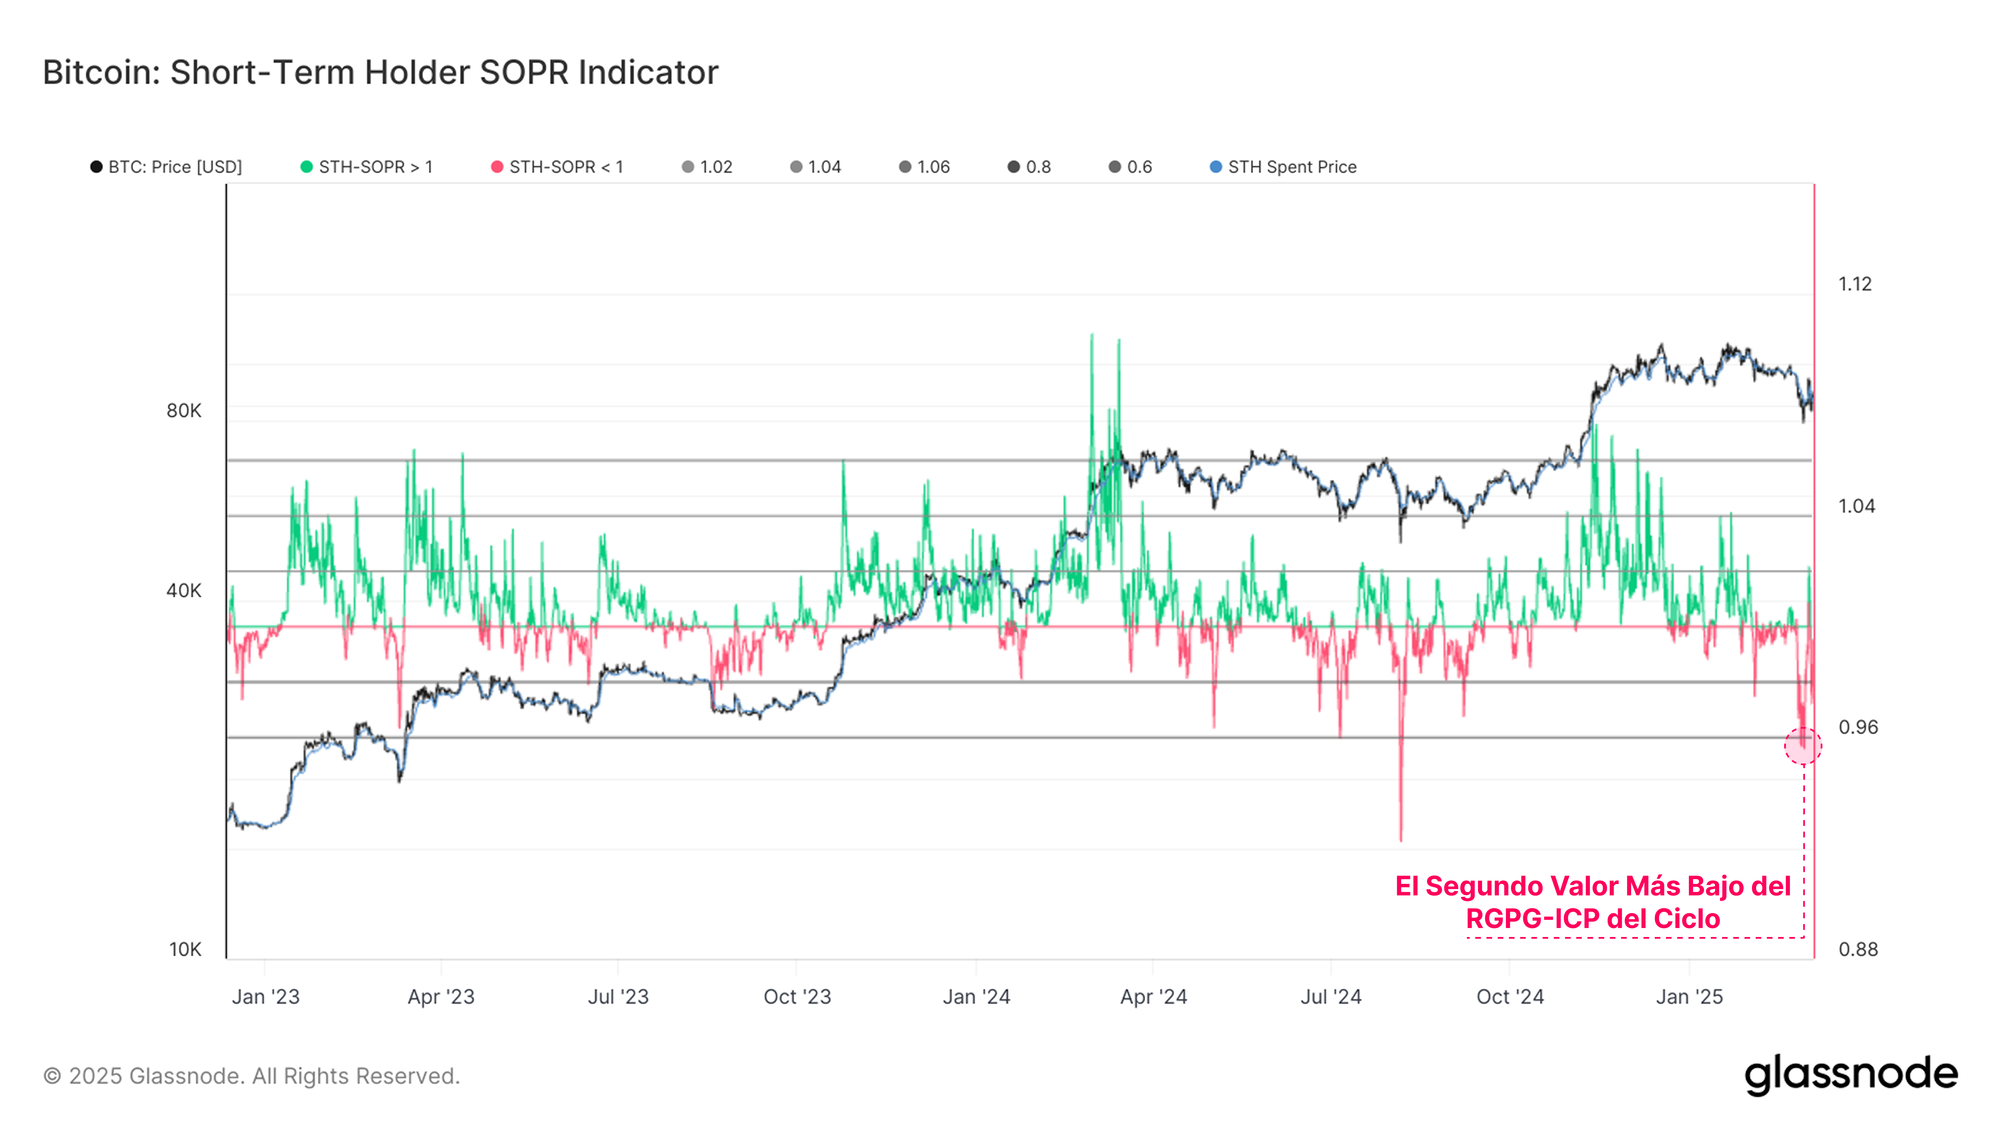
Task: Toggle the STH-SOPR < 1 legend series
Action: pos(566,167)
